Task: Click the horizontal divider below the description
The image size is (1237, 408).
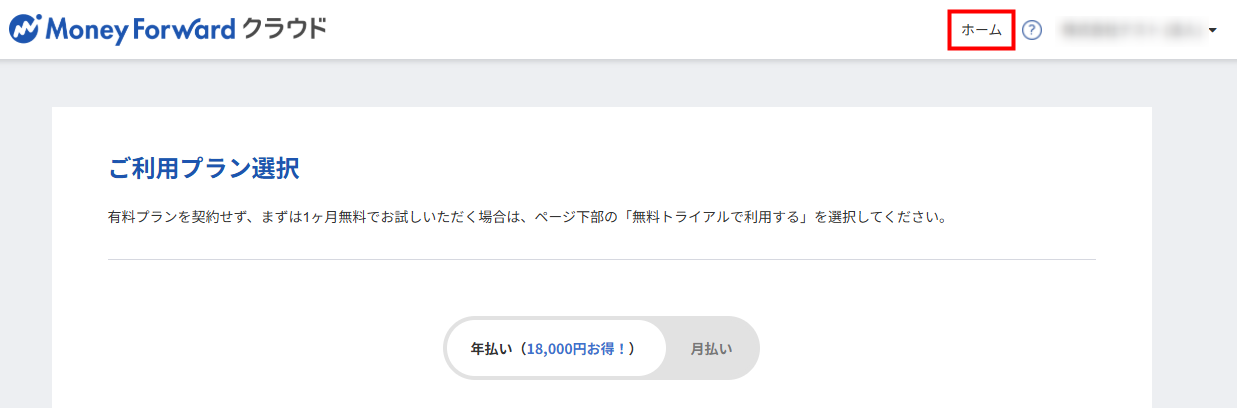Action: coord(601,260)
